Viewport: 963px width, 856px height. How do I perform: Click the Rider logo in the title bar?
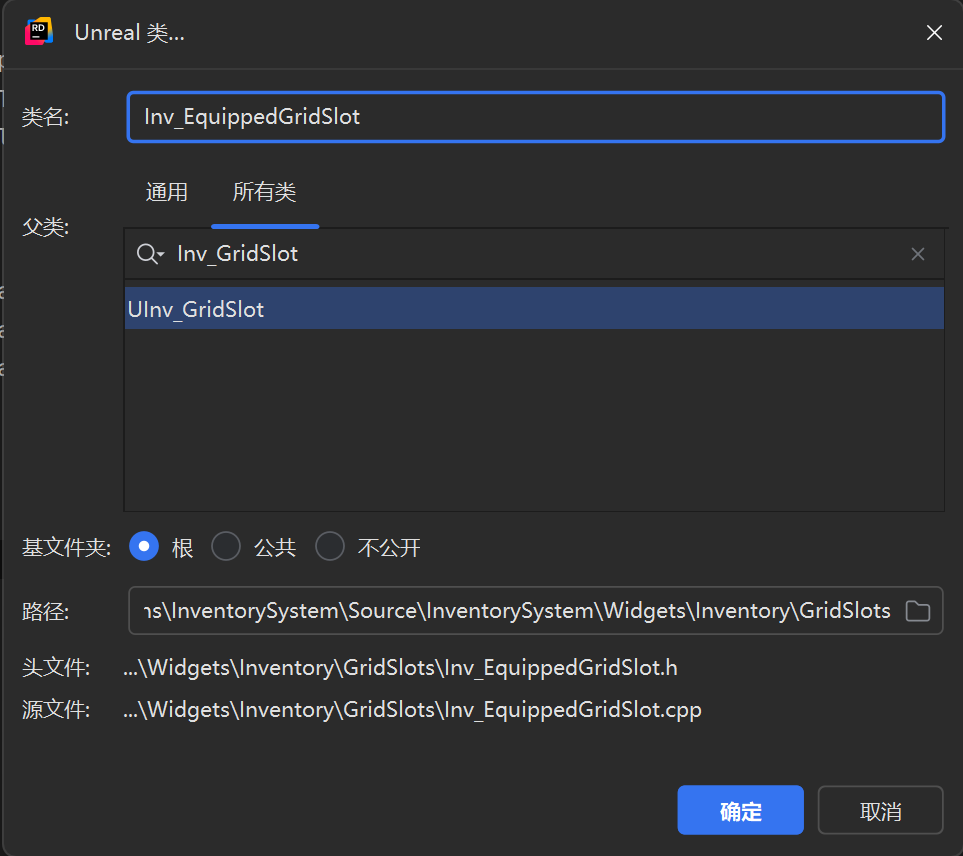(x=39, y=32)
